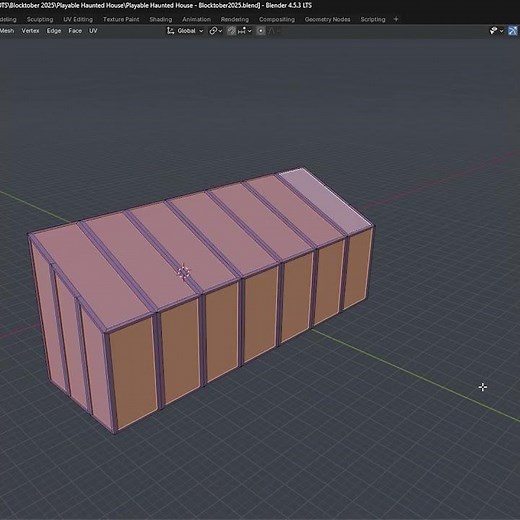The width and height of the screenshot is (520, 520).
Task: Switch to the Geometry Nodes workspace
Action: (327, 19)
